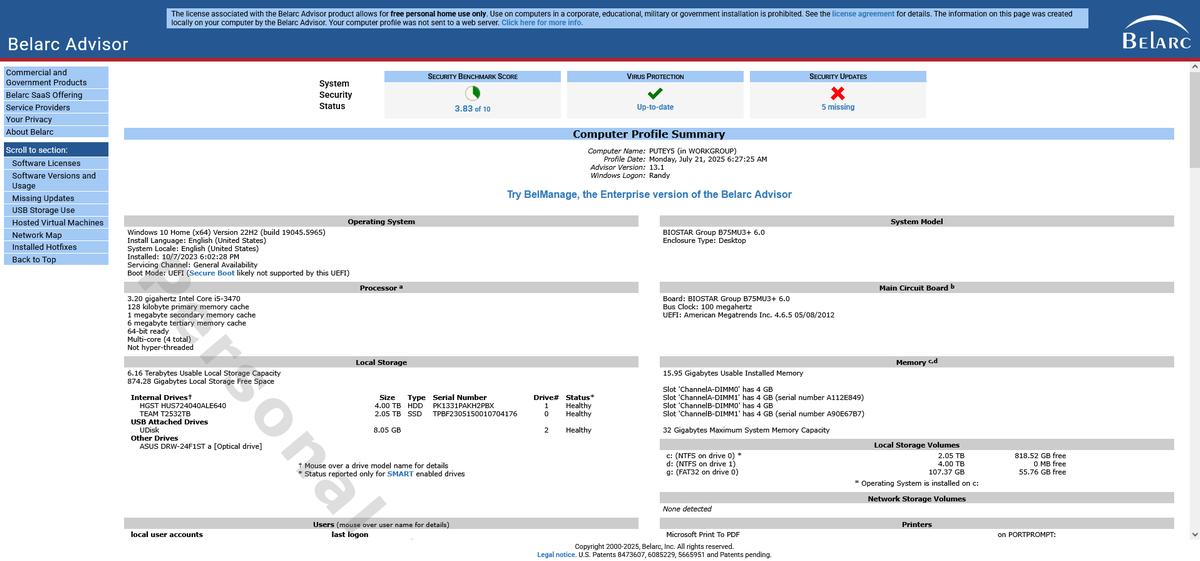
Task: Click the Virus Protection header
Action: click(x=655, y=76)
